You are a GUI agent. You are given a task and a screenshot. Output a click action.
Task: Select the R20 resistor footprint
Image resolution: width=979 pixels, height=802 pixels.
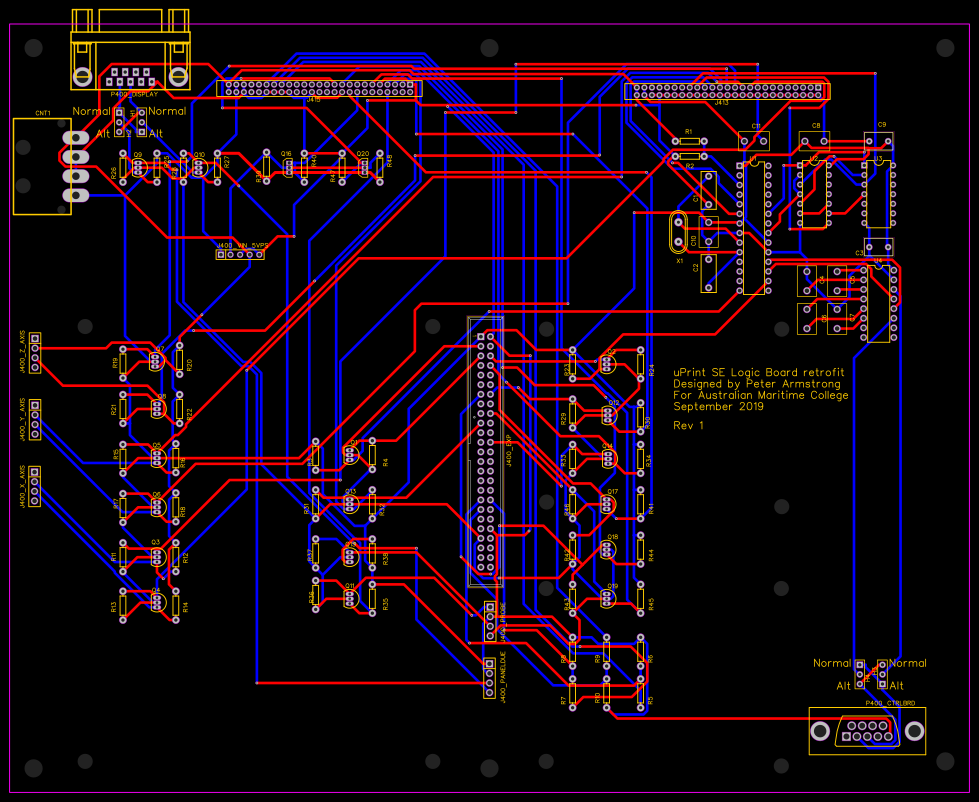[x=180, y=359]
